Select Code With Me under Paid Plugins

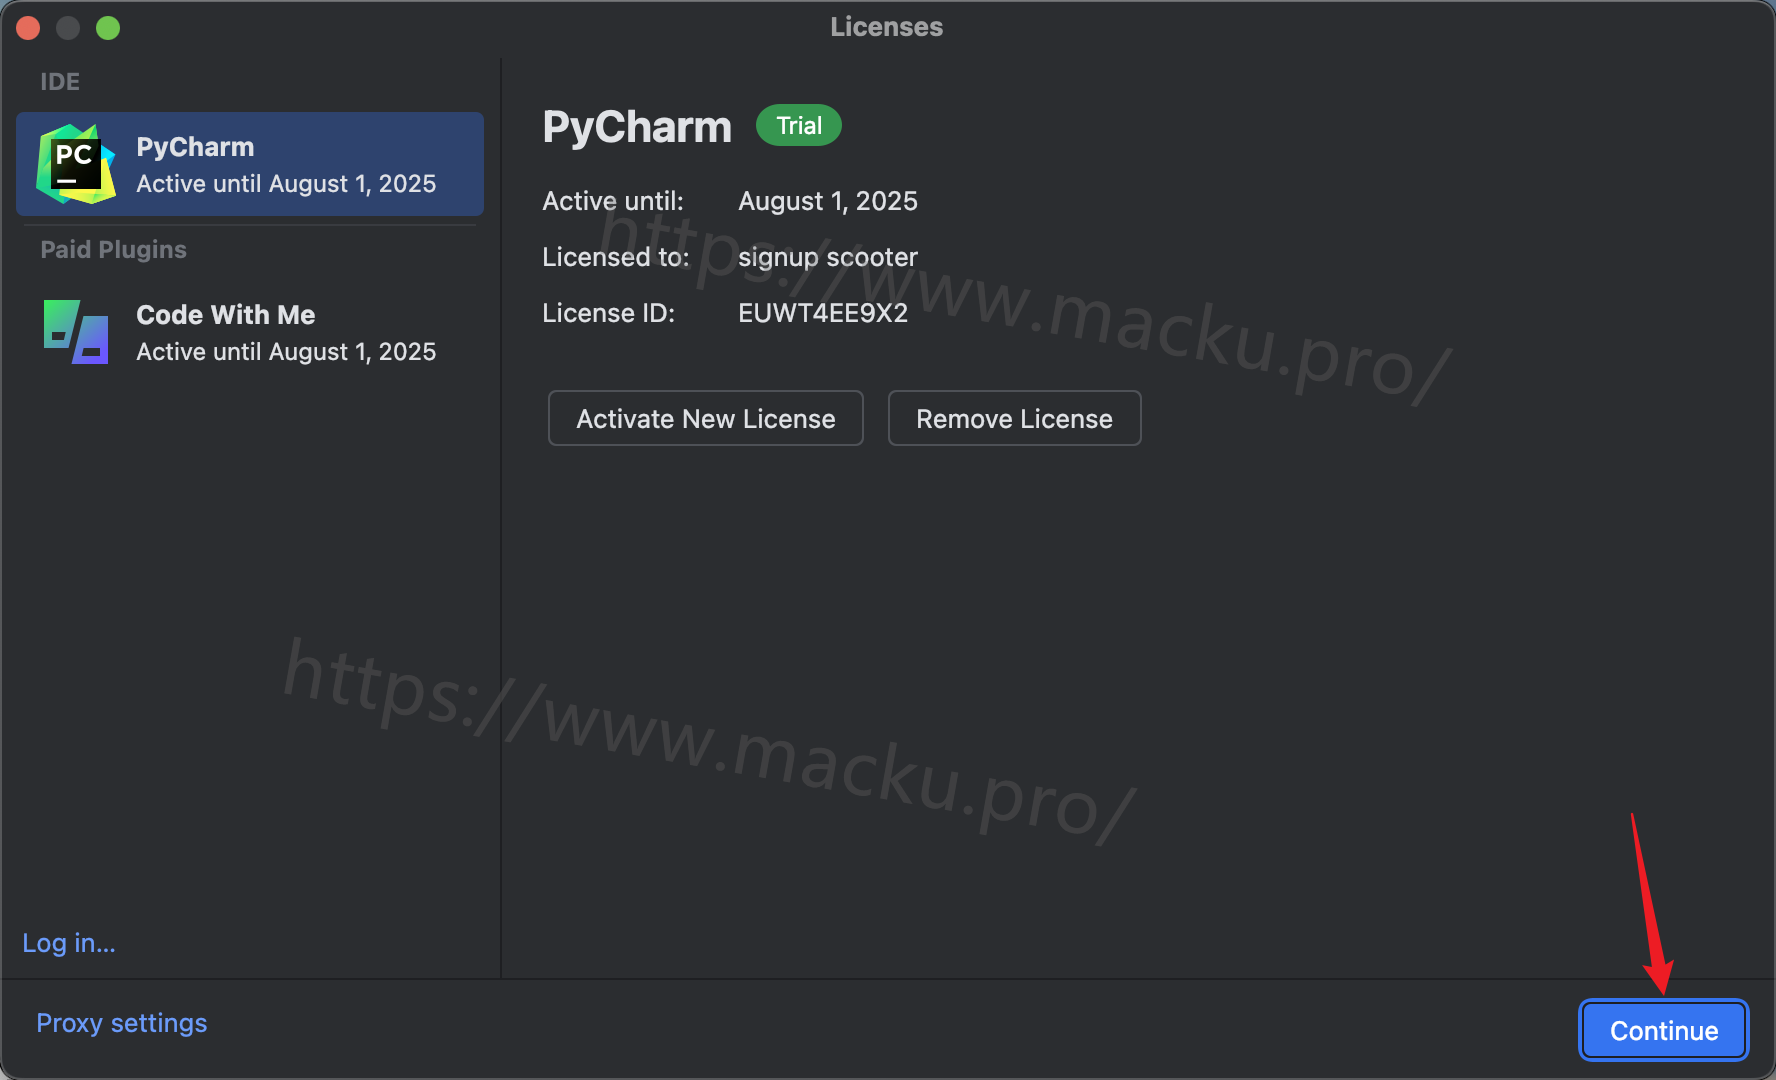[x=250, y=332]
